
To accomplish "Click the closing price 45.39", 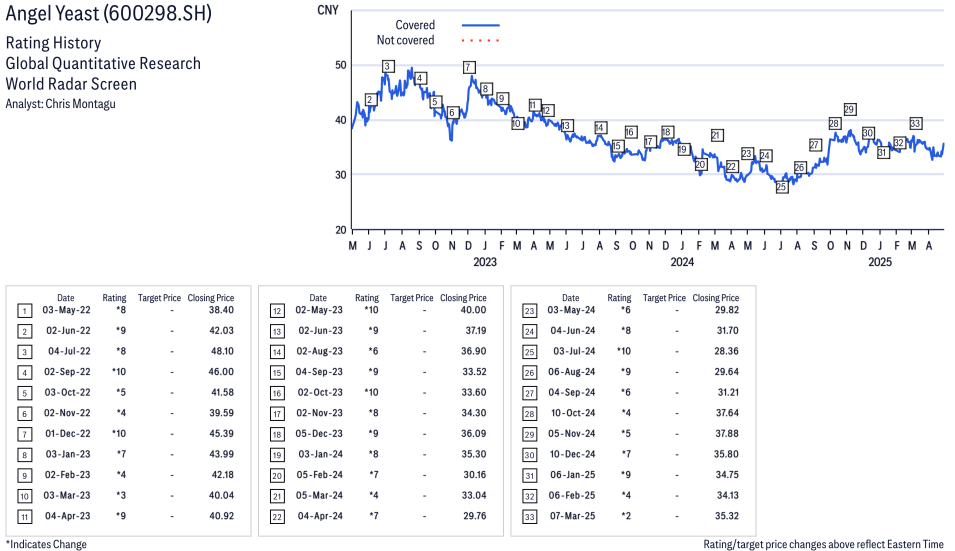I will coord(222,433).
